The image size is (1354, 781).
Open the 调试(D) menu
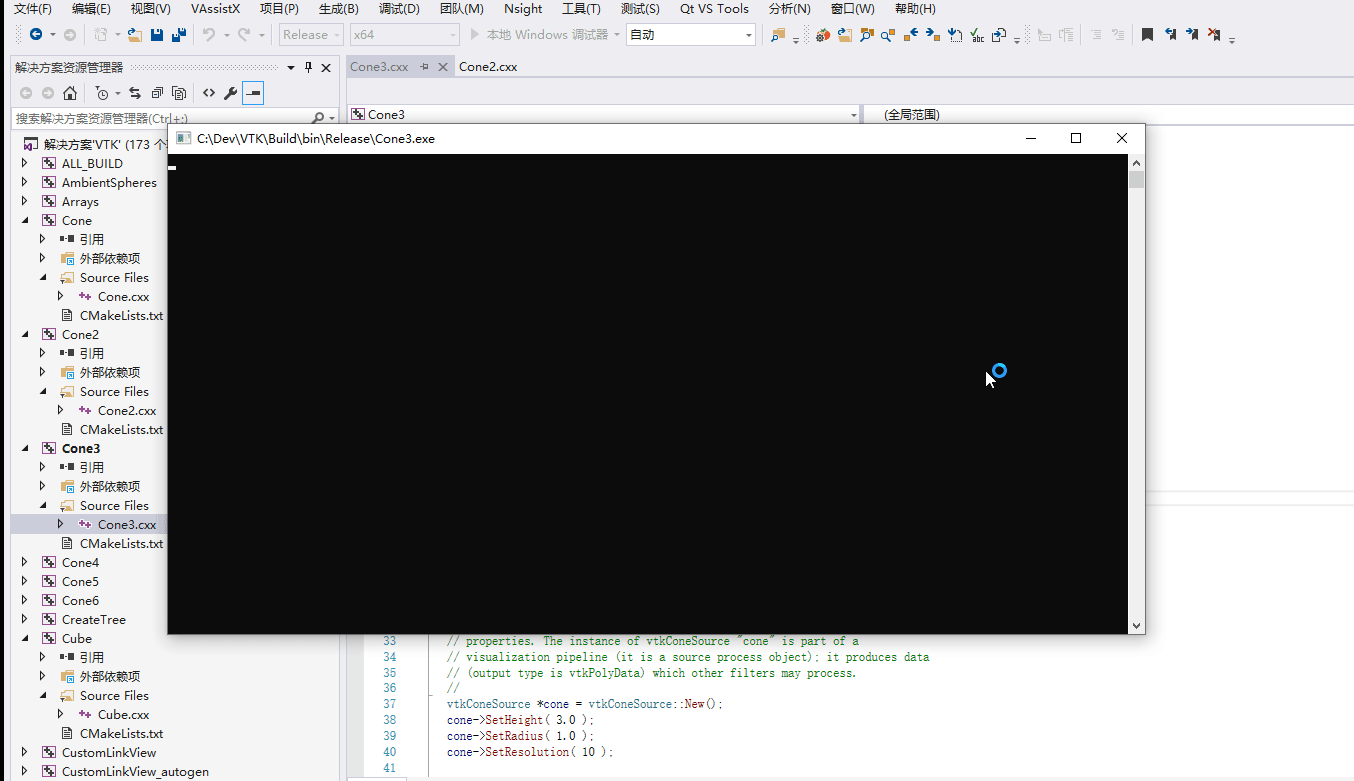399,9
